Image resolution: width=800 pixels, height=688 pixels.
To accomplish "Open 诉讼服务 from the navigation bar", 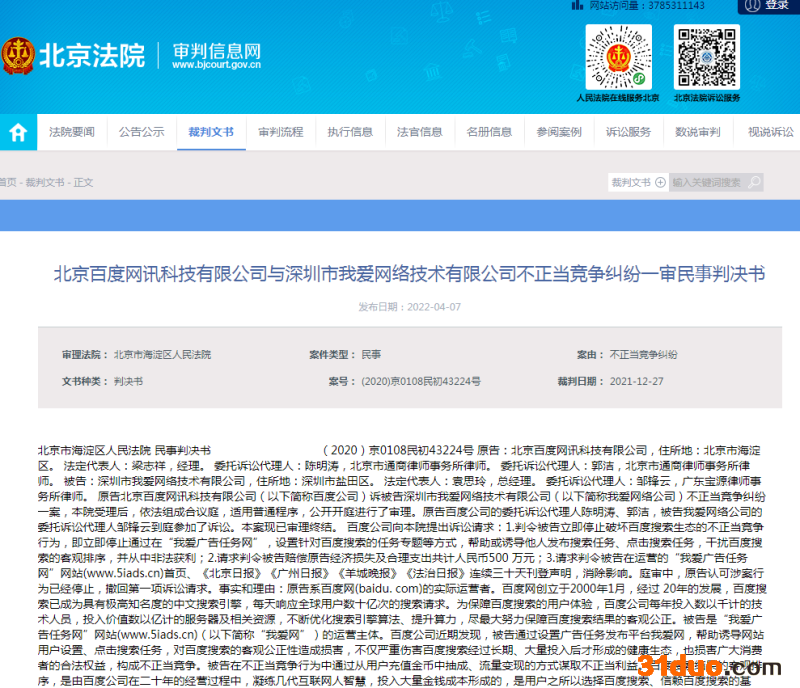I will click(628, 132).
